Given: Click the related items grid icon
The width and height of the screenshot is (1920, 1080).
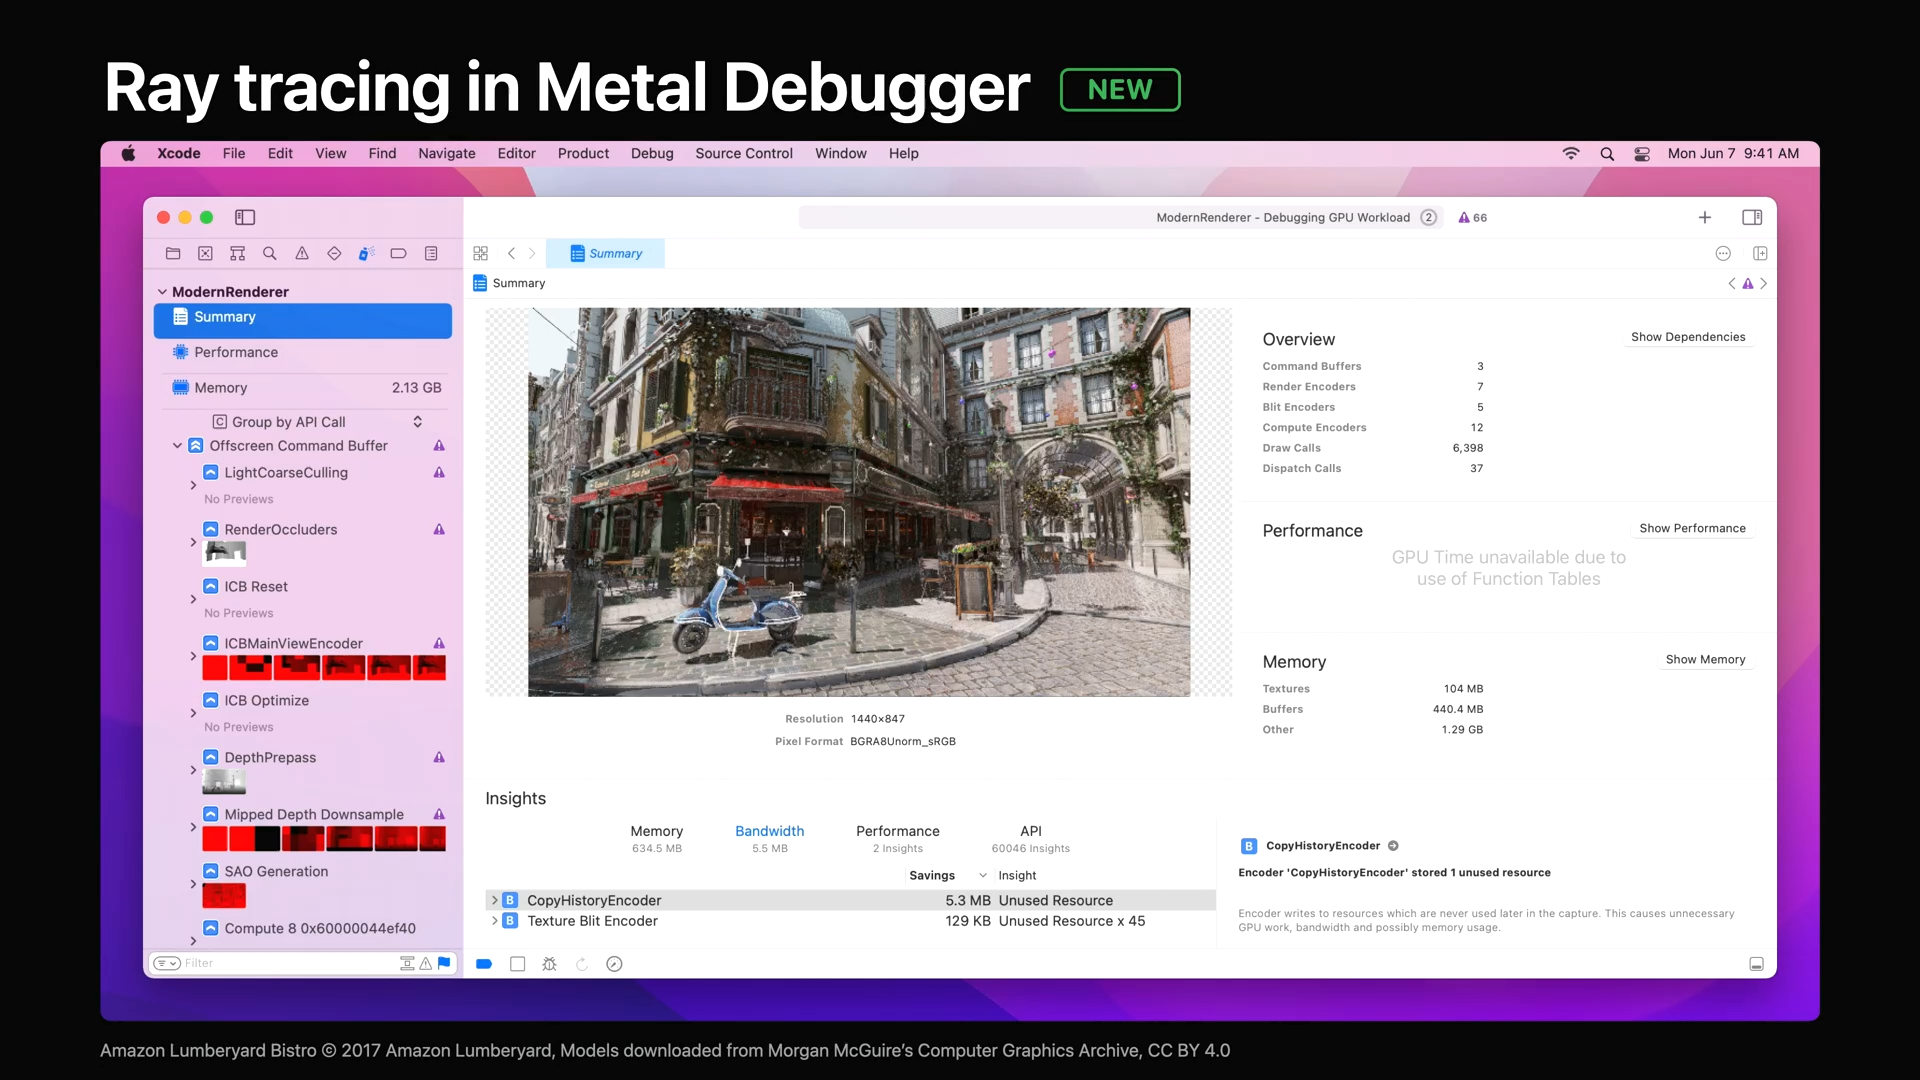Looking at the screenshot, I should click(x=481, y=254).
